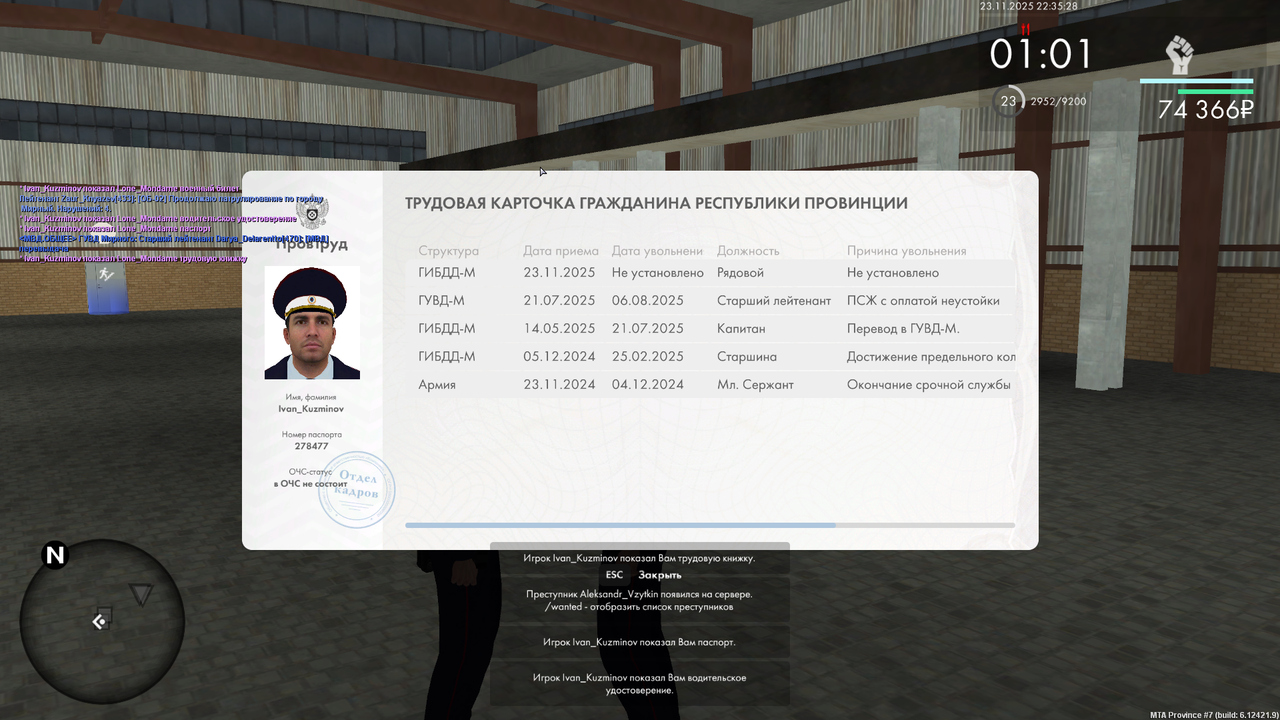This screenshot has width=1280, height=720.
Task: Click the N compass marker on the minimap
Action: tap(54, 555)
